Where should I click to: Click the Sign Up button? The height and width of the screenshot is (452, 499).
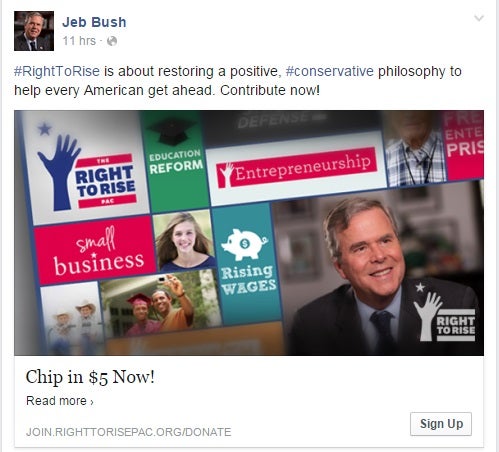(441, 424)
